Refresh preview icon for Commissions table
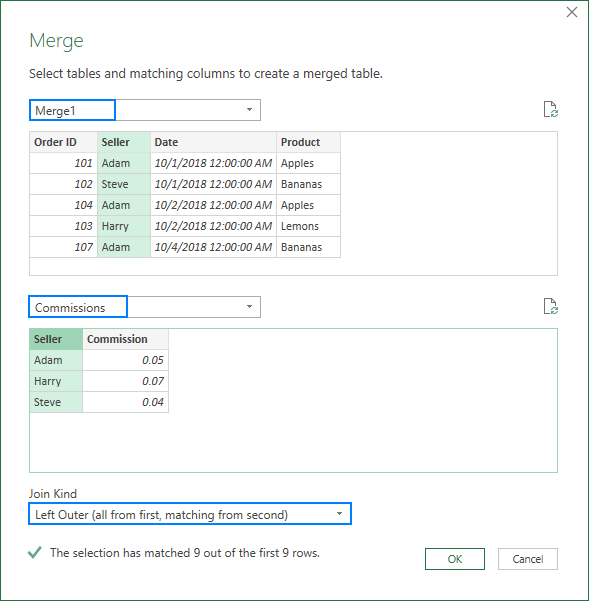Viewport: 589px width, 601px height. point(551,307)
